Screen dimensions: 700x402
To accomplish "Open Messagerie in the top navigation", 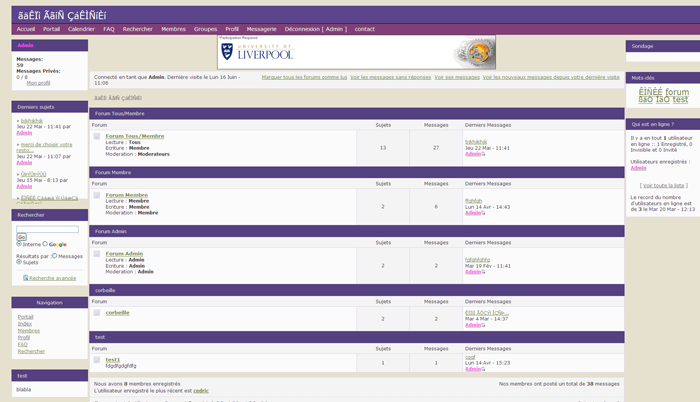I will pyautogui.click(x=262, y=29).
